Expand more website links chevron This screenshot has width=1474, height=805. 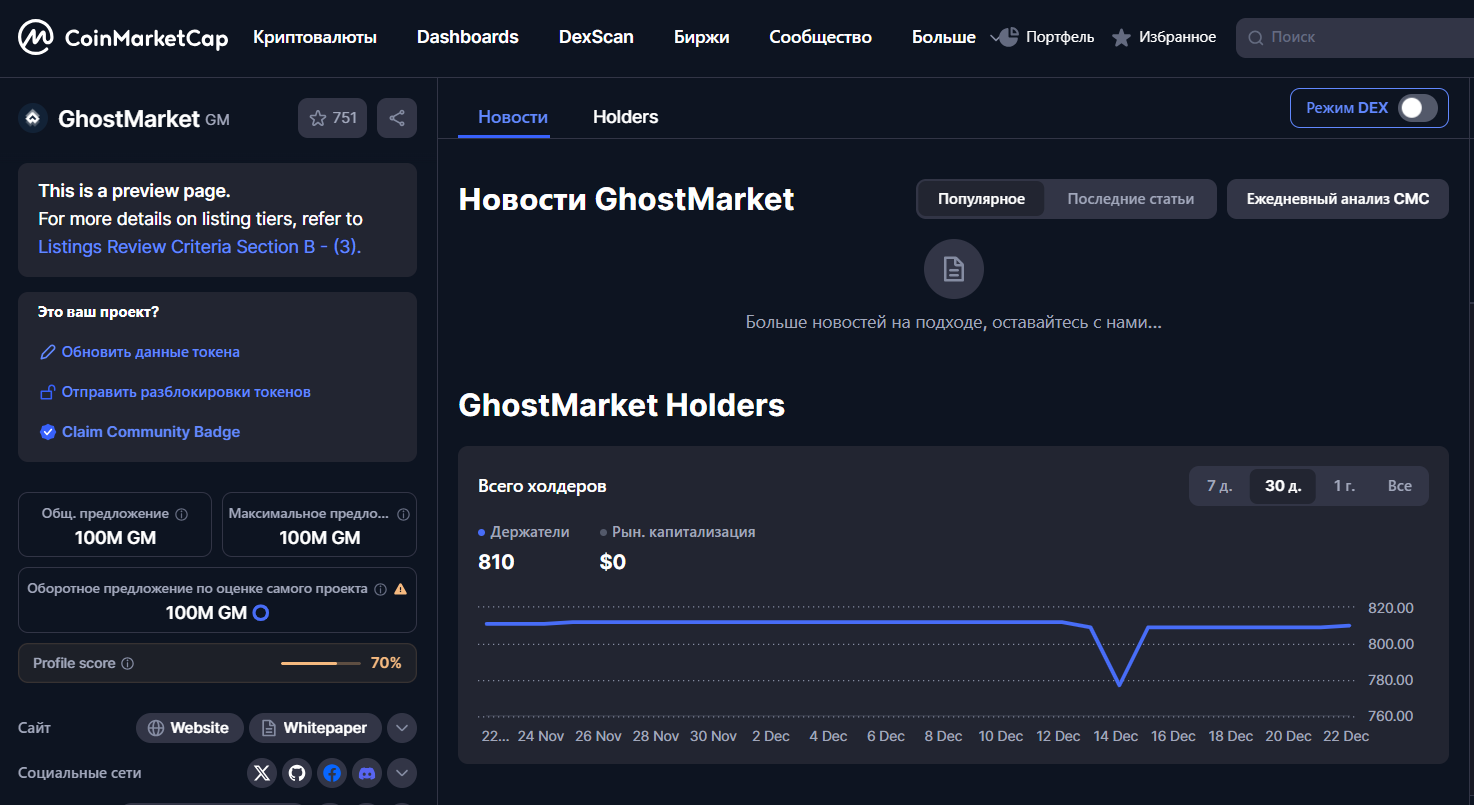point(402,728)
